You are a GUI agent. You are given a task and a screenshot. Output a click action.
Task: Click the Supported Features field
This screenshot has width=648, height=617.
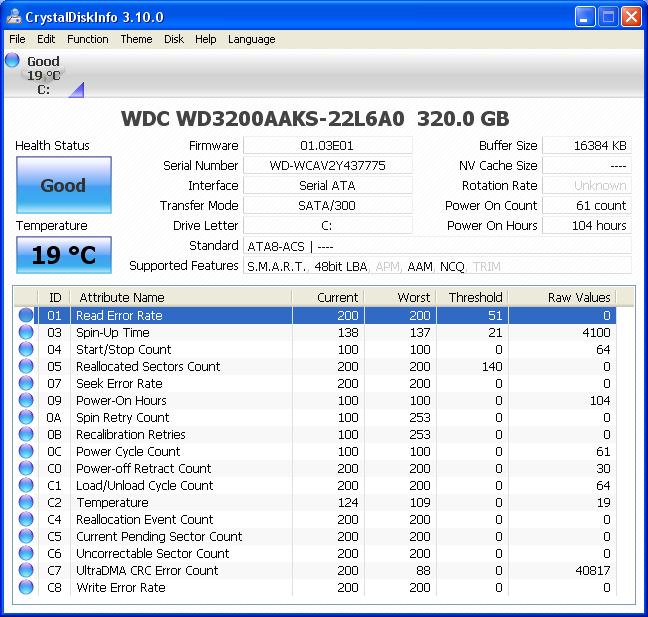coord(437,266)
